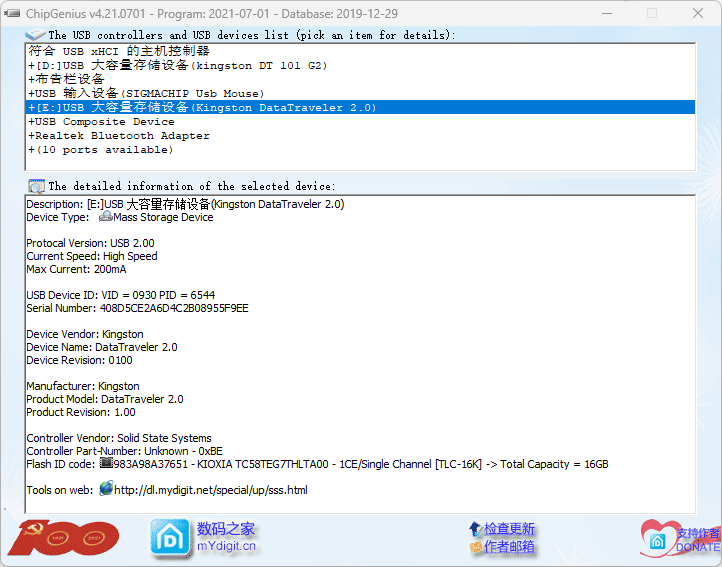Select the [D:] kingston DT 101 G2 device
722x567 pixels.
pos(360,65)
